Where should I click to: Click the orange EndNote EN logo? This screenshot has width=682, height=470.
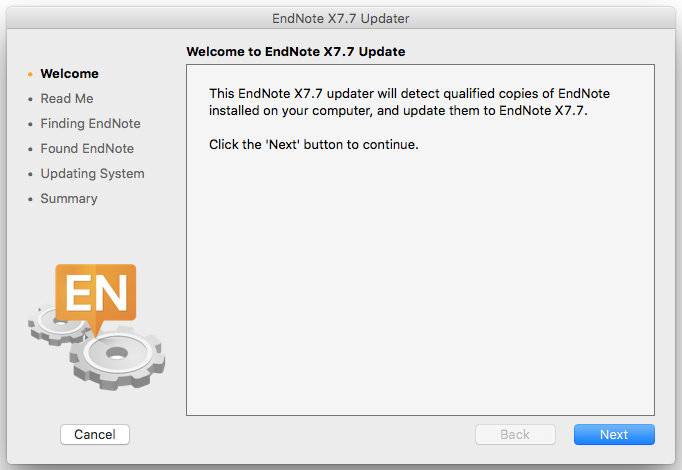[95, 293]
